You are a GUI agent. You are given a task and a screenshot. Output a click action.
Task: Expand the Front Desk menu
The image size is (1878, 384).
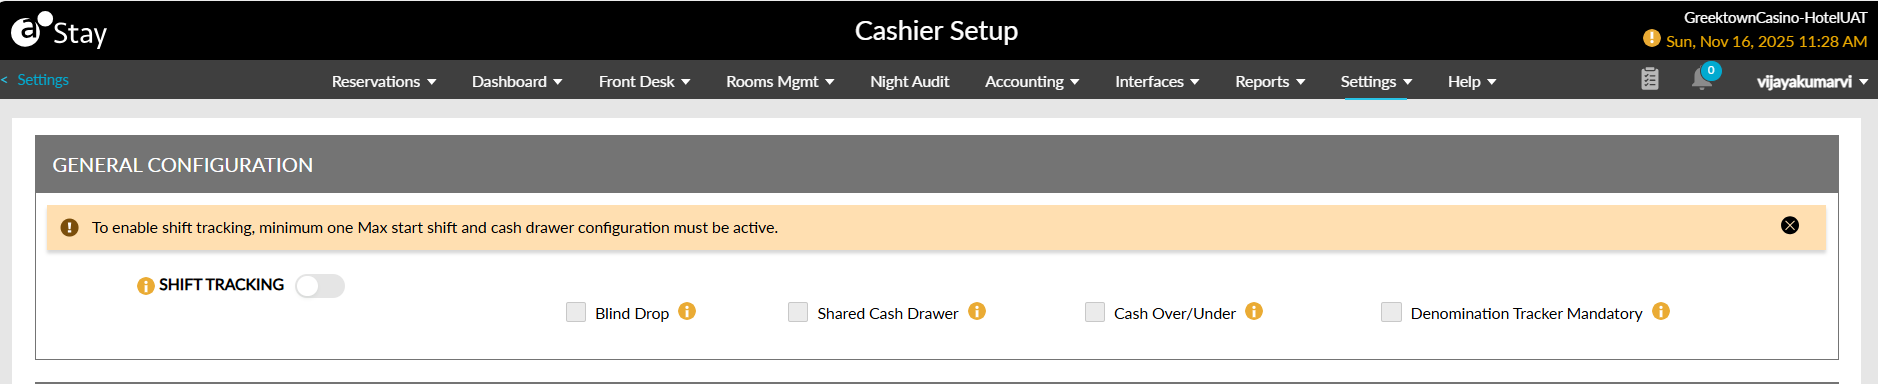tap(644, 81)
